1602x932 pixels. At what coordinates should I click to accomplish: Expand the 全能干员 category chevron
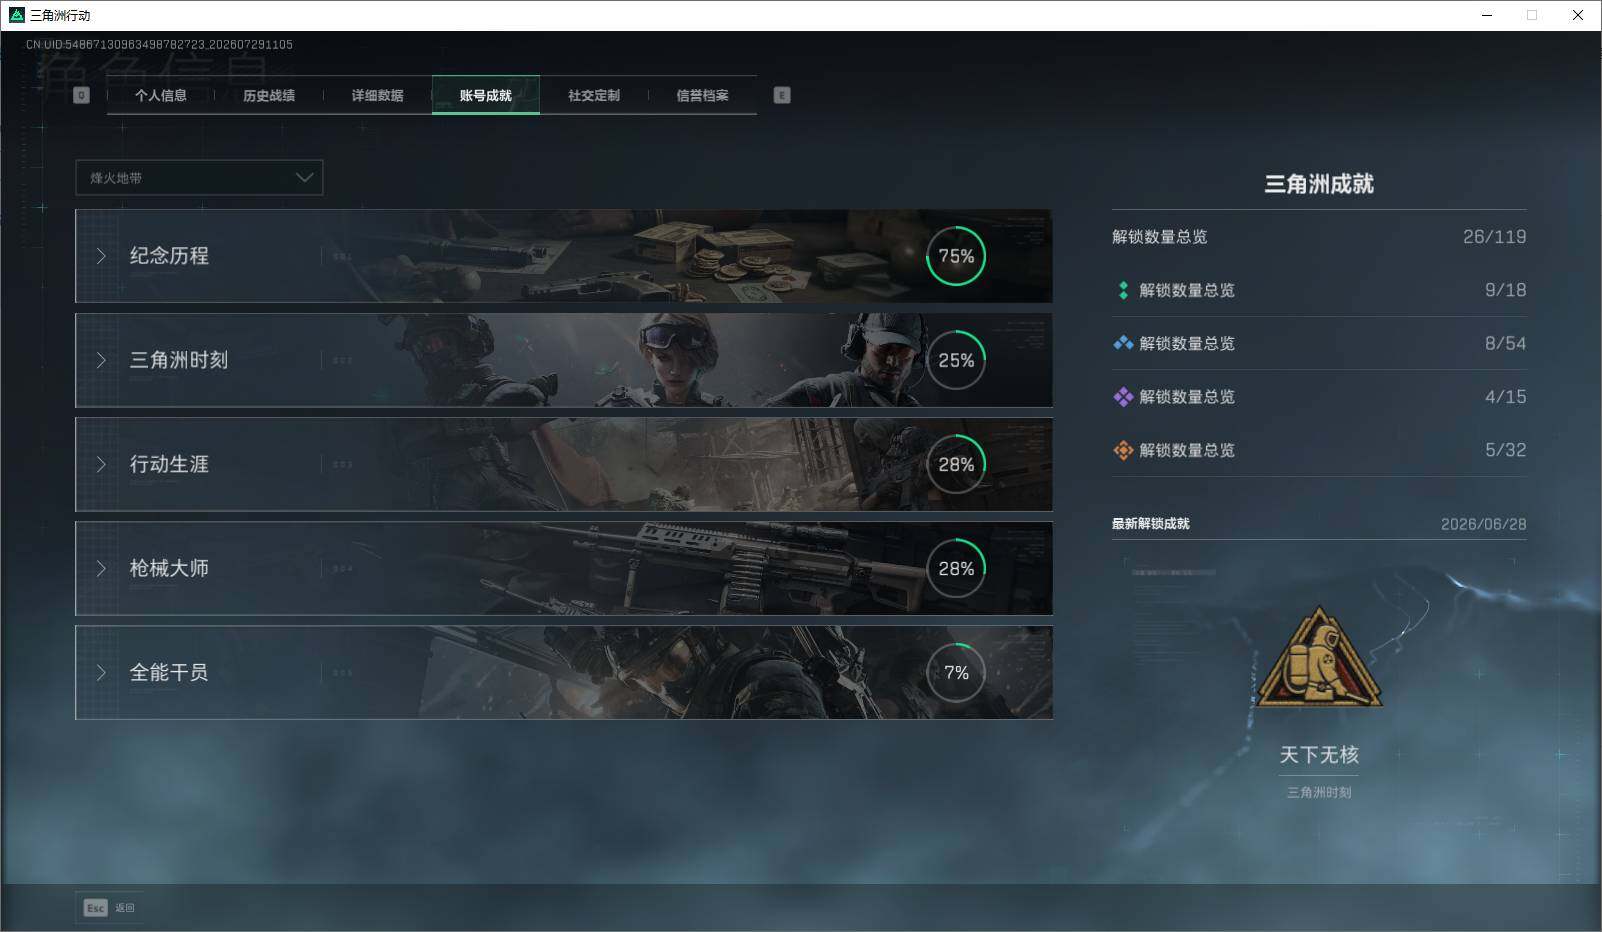101,672
